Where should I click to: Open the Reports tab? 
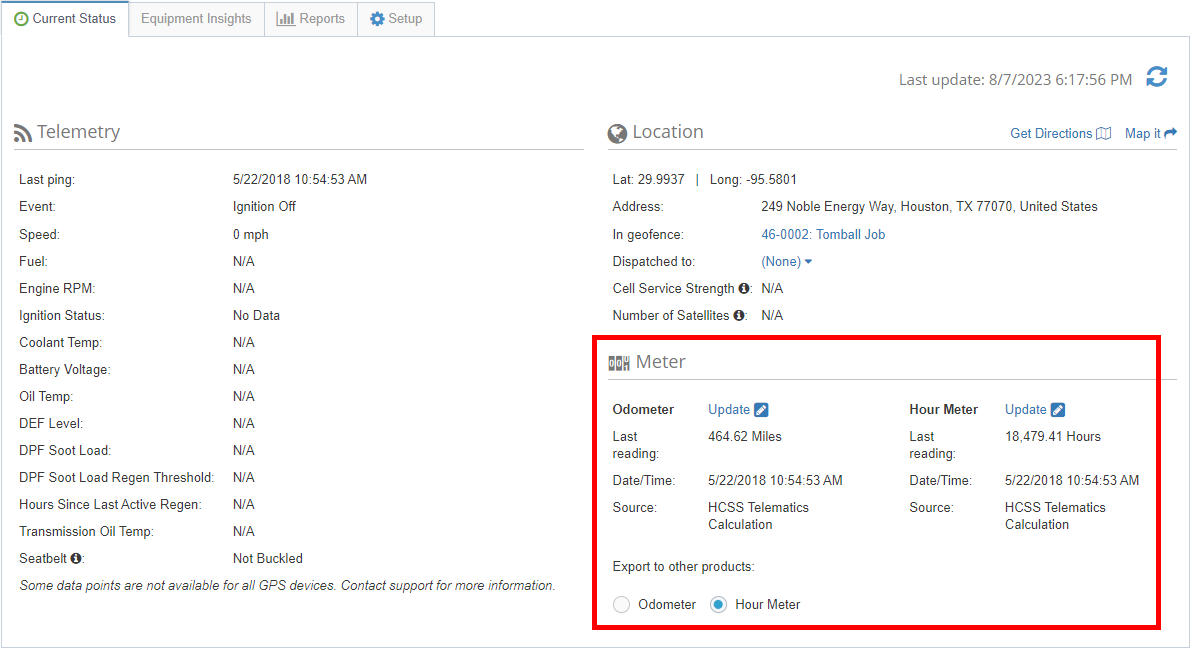pyautogui.click(x=310, y=18)
